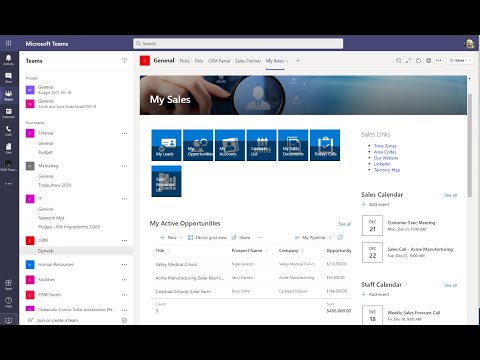Open Budget channel under Finance
Image resolution: width=480 pixels, height=360 pixels.
click(45, 152)
